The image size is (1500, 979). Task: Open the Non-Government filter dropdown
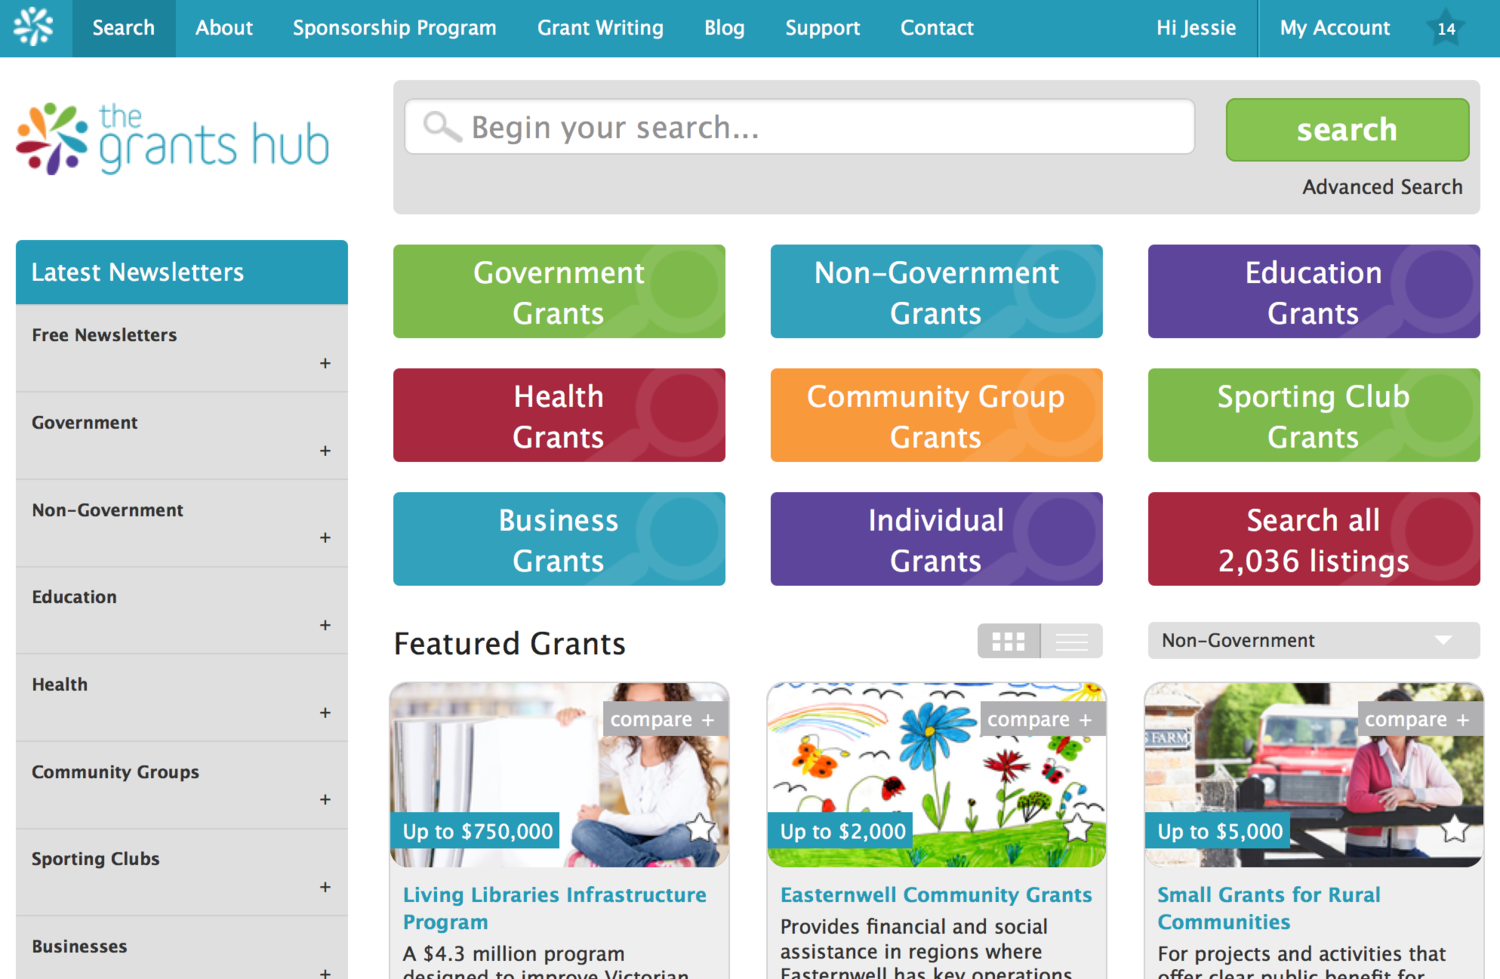point(1313,641)
